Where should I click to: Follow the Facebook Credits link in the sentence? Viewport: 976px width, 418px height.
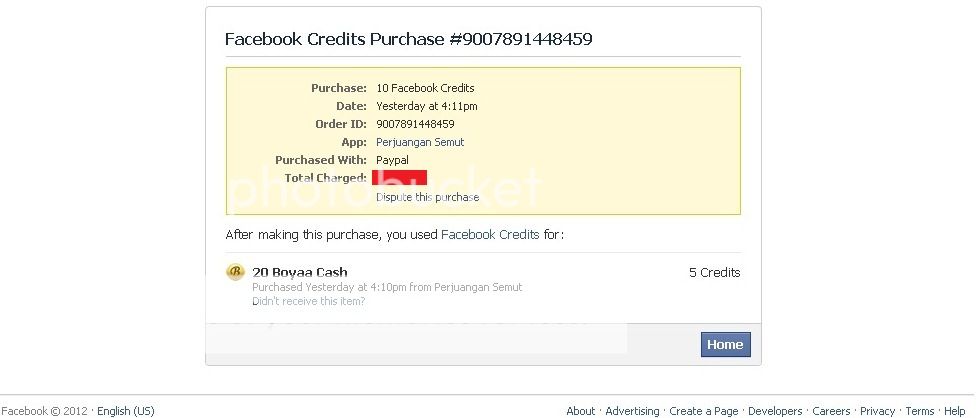[490, 235]
